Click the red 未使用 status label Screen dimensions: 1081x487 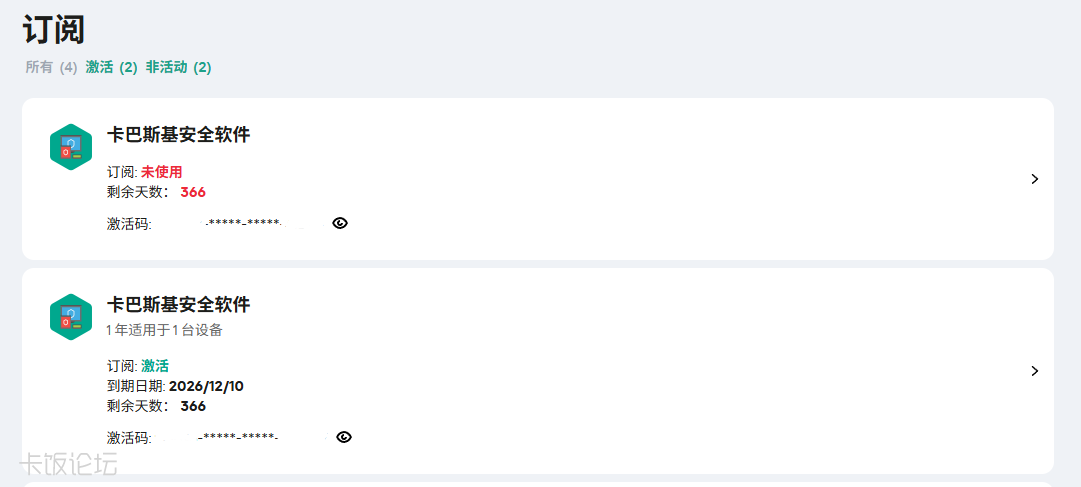(x=161, y=172)
